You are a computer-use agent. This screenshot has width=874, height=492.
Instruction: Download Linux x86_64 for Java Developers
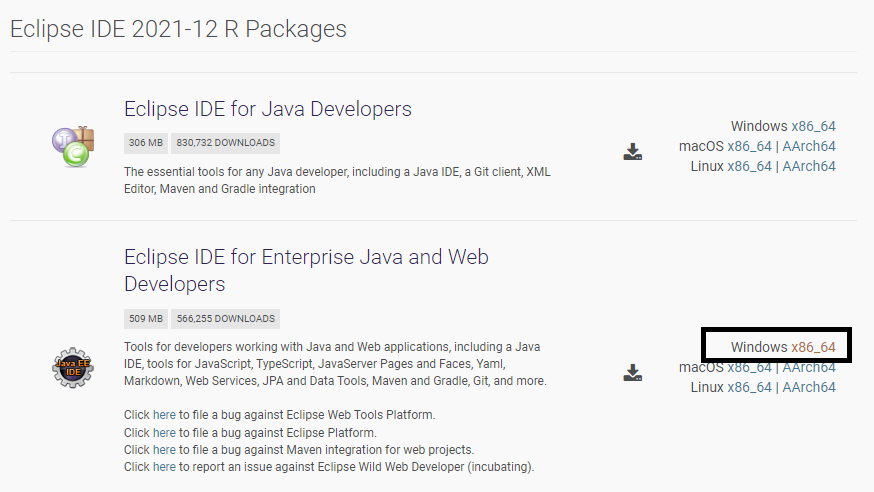tap(749, 167)
